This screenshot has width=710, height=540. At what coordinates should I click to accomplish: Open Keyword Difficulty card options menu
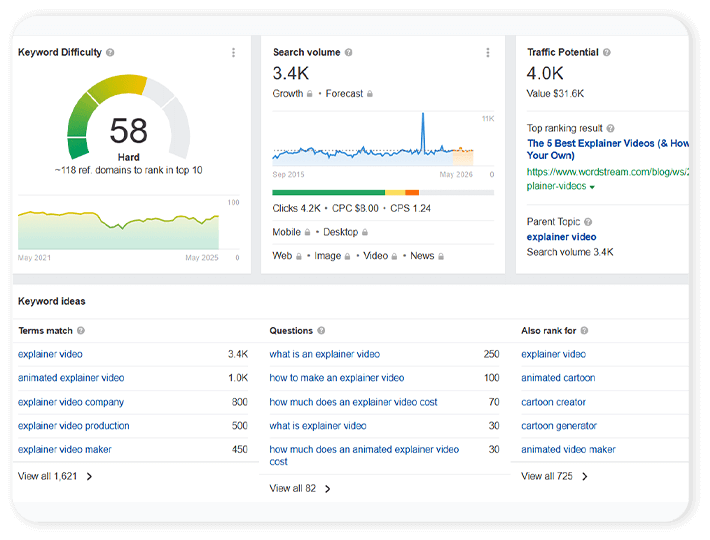click(234, 53)
